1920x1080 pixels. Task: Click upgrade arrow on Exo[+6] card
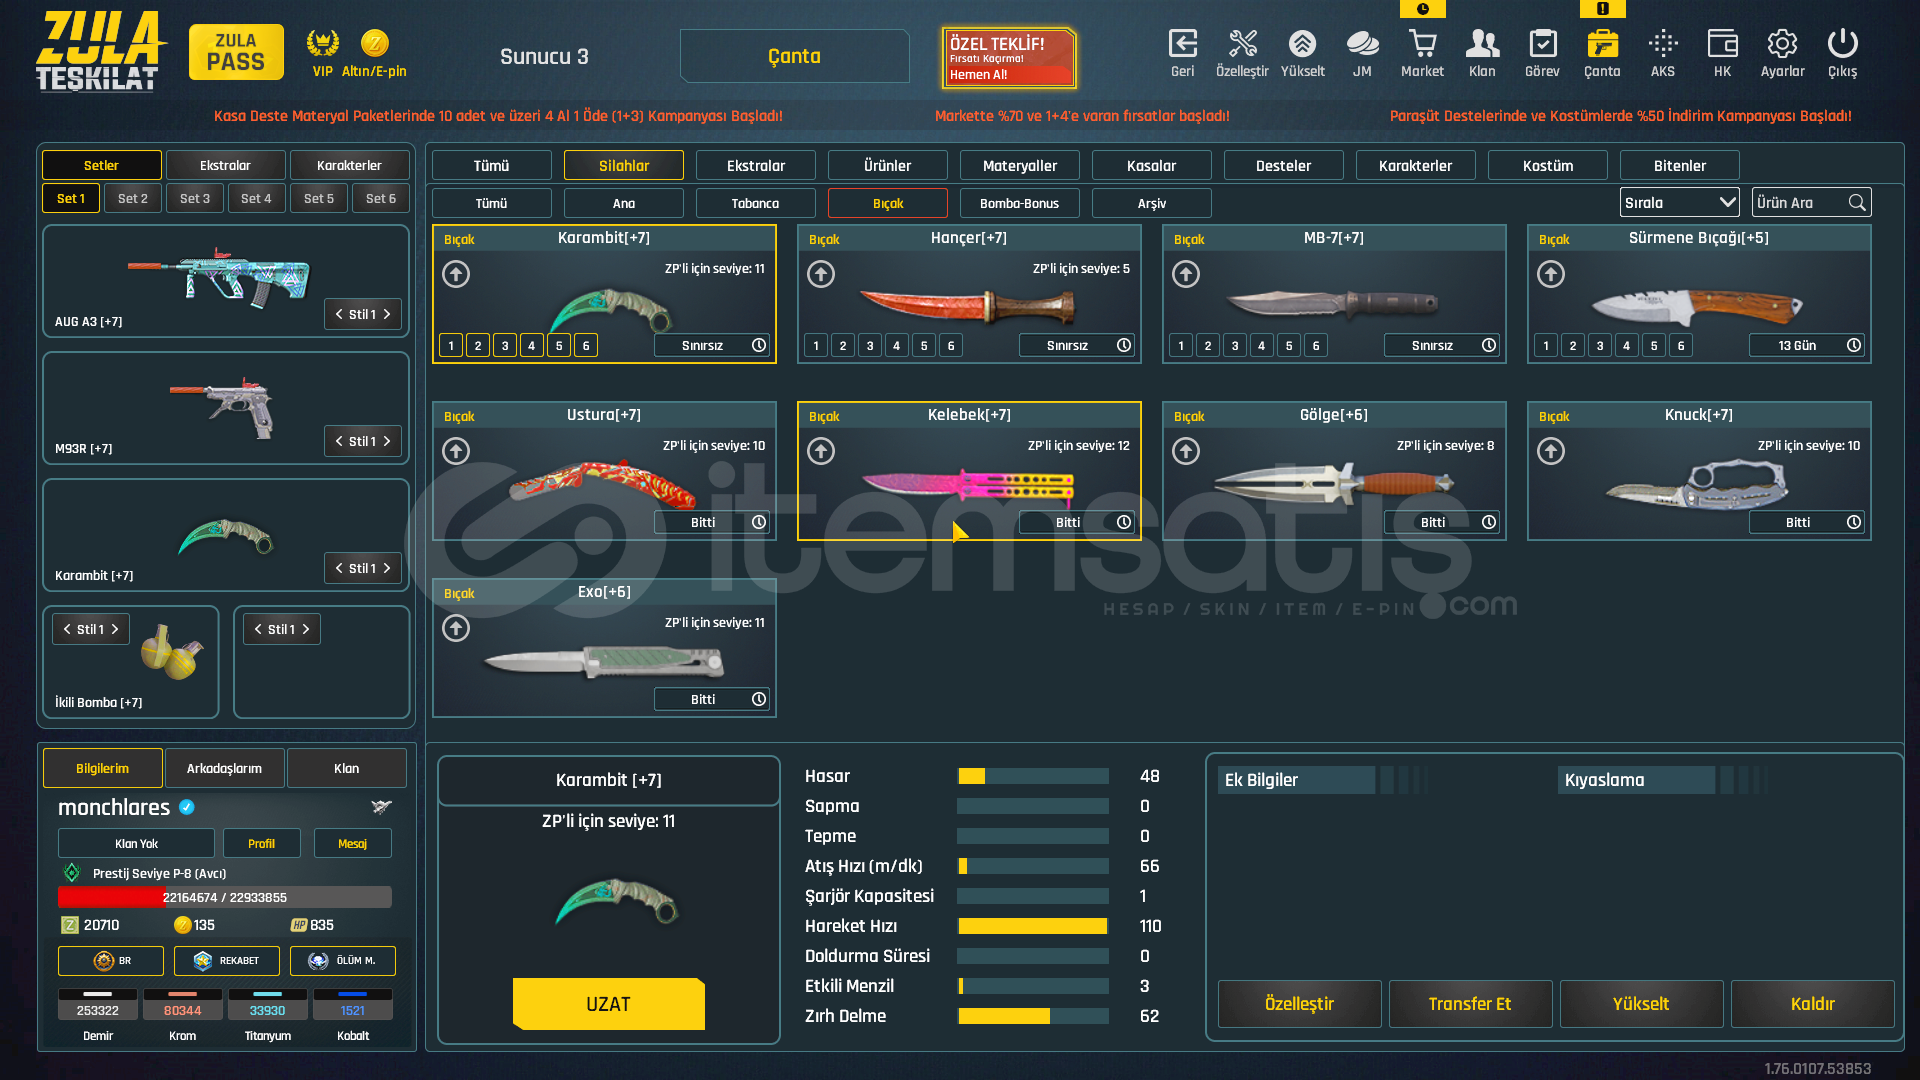pyautogui.click(x=456, y=628)
